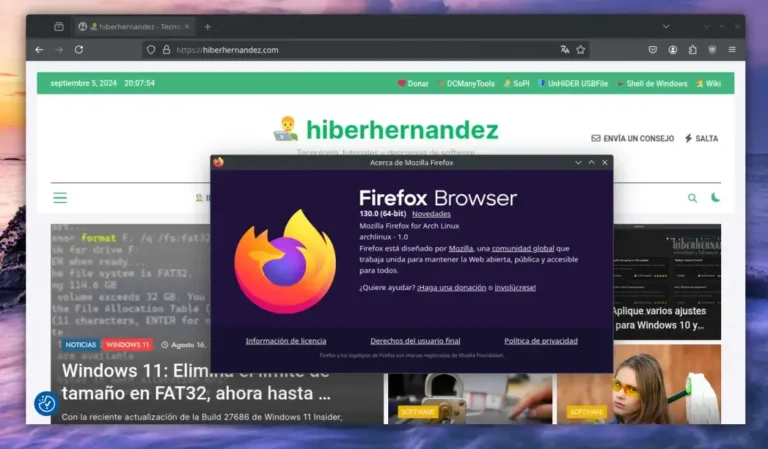Toggle dark mode with the moon icon

(716, 198)
